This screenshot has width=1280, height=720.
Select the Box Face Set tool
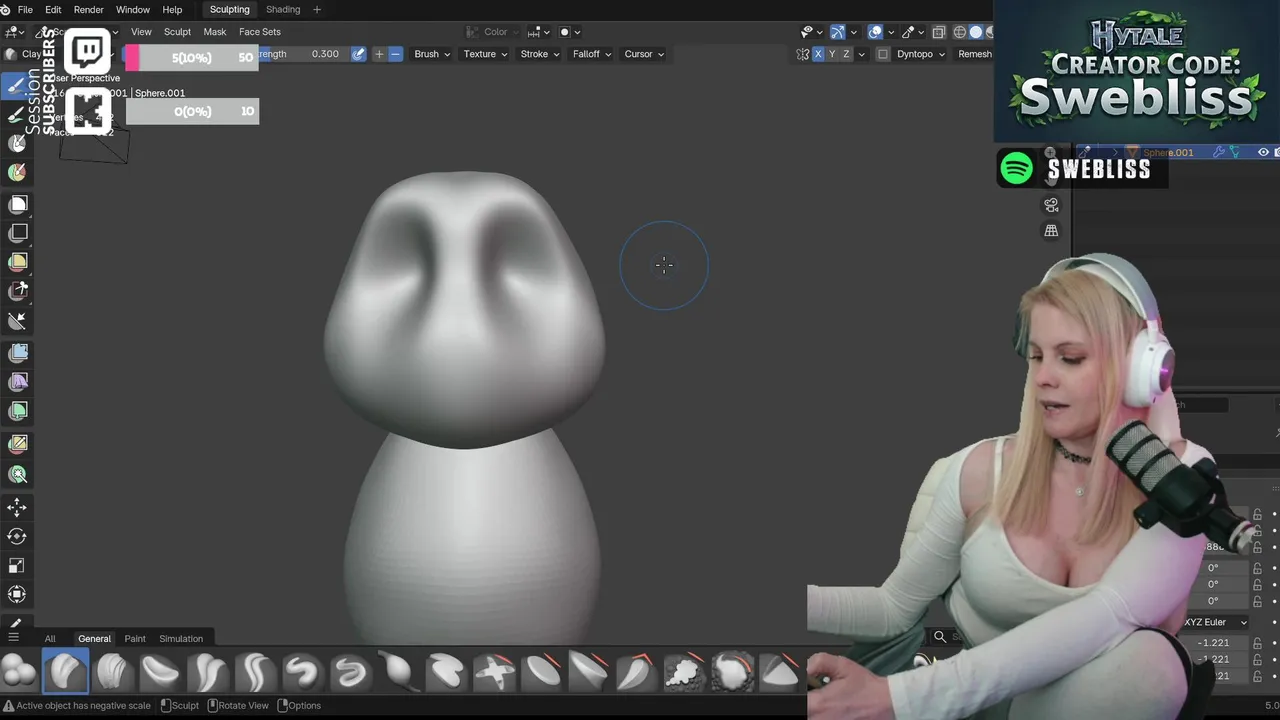click(17, 262)
